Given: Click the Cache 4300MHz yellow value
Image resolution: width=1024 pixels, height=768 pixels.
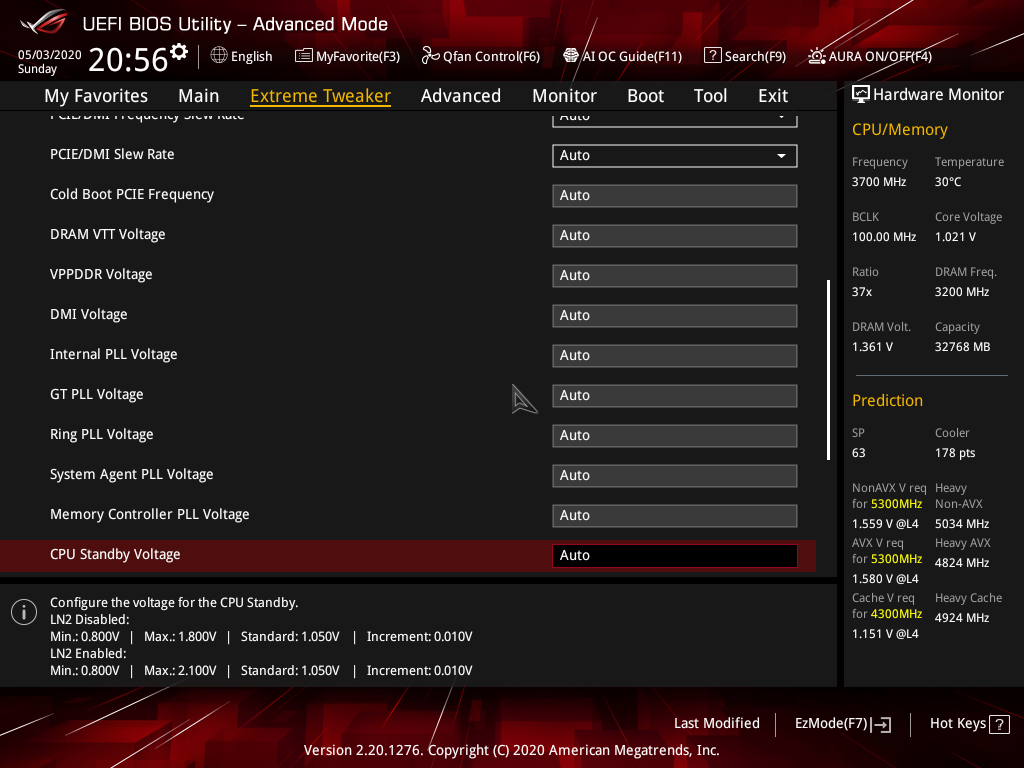Looking at the screenshot, I should tap(896, 614).
